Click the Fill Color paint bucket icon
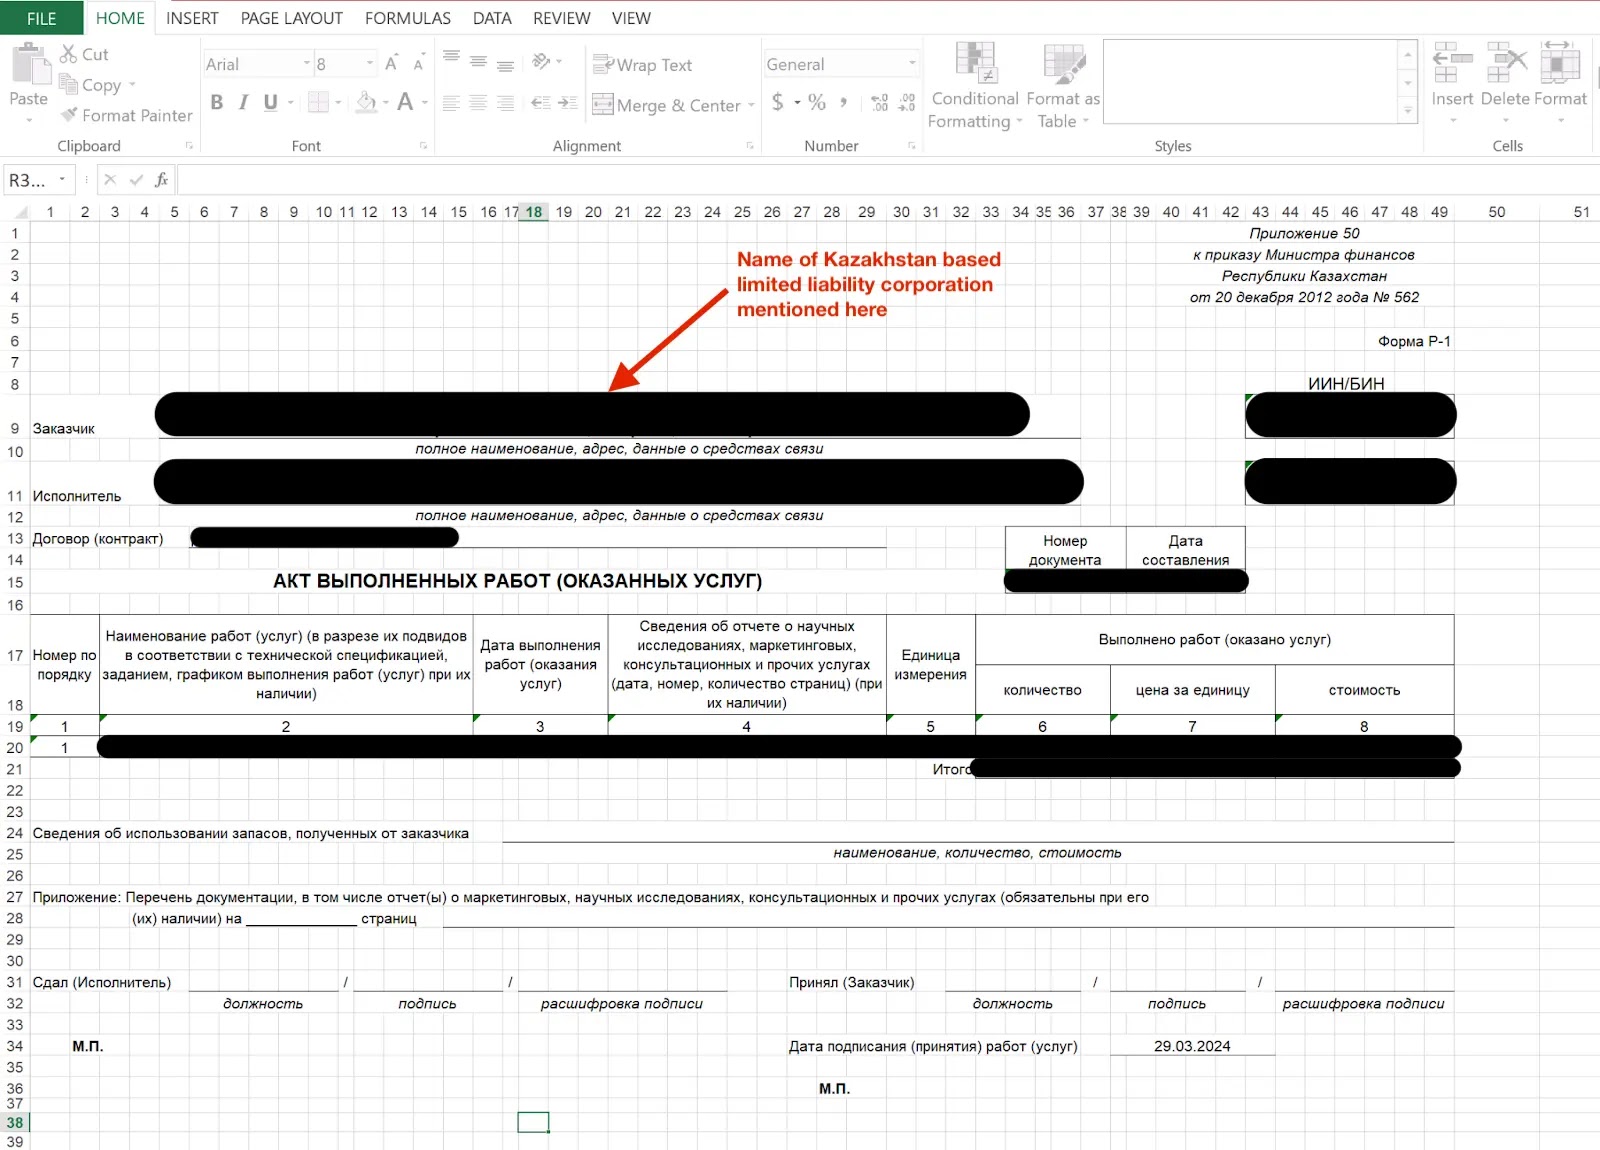 click(x=366, y=101)
